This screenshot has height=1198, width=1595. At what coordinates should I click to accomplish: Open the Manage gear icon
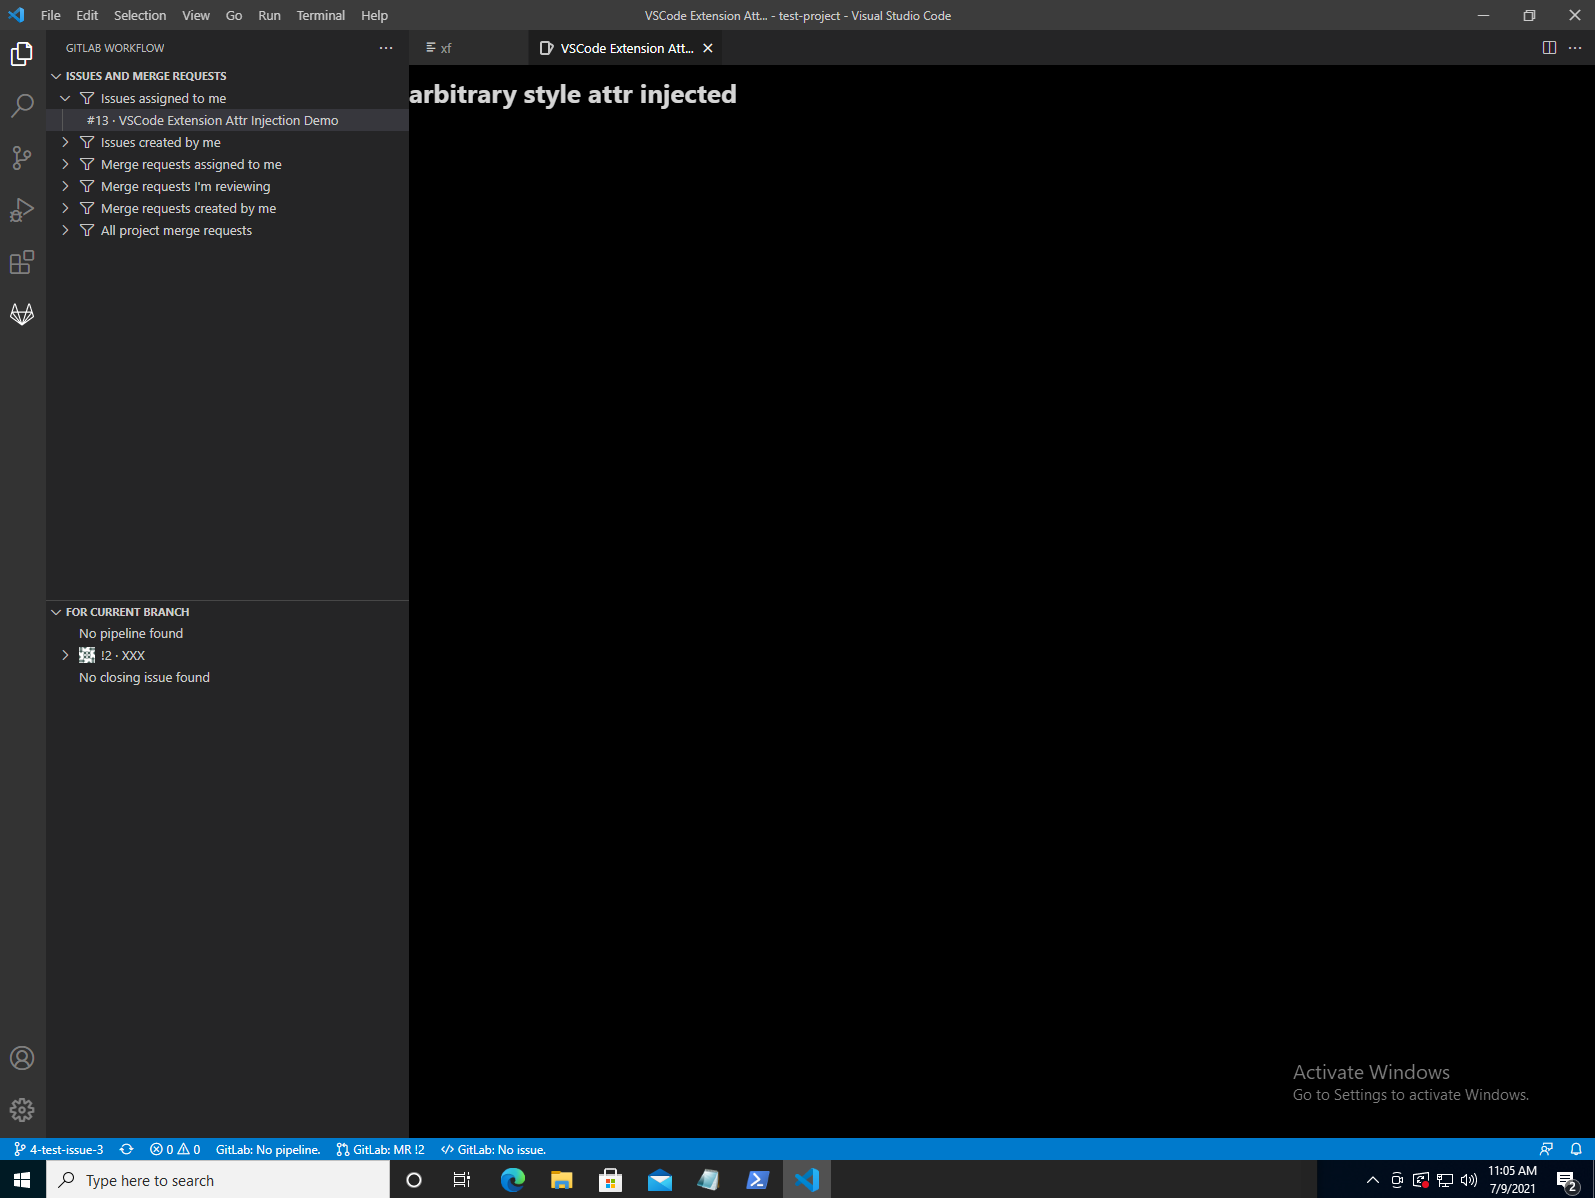pos(22,1110)
